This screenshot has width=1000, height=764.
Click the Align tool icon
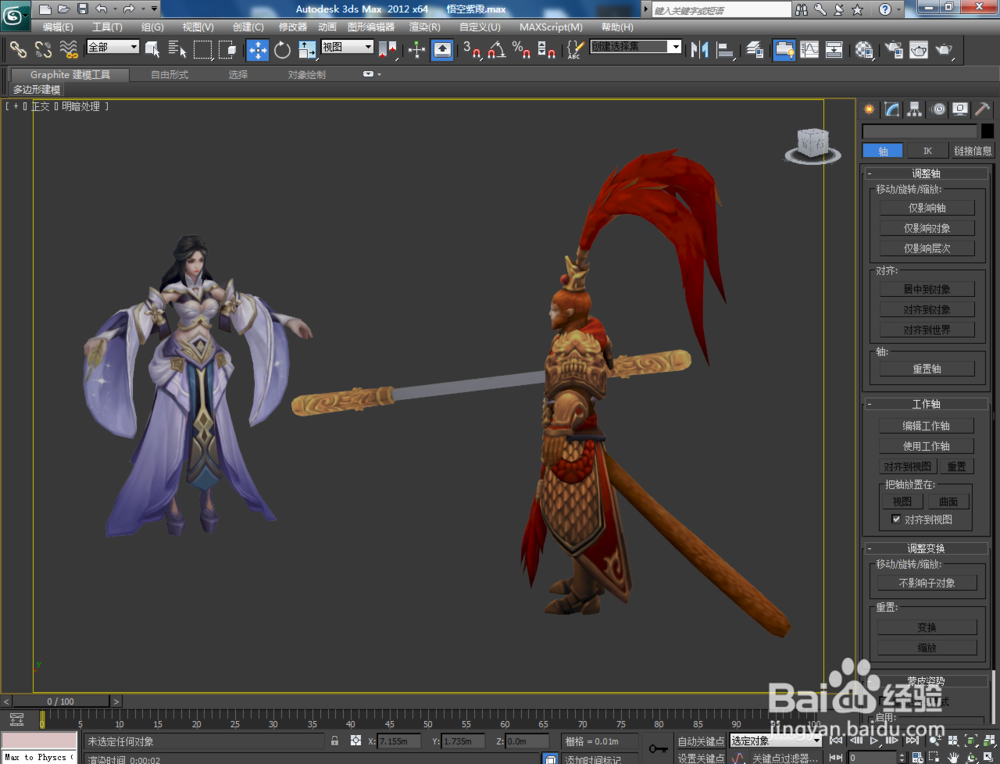click(725, 49)
